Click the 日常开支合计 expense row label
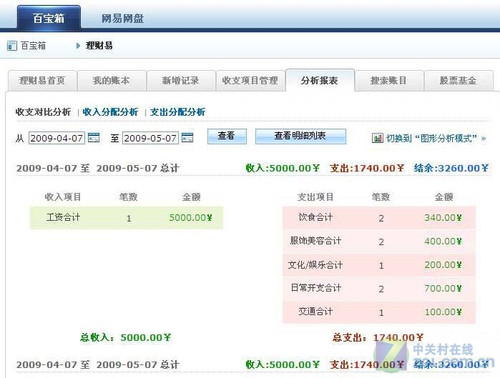This screenshot has height=378, width=500. point(315,288)
